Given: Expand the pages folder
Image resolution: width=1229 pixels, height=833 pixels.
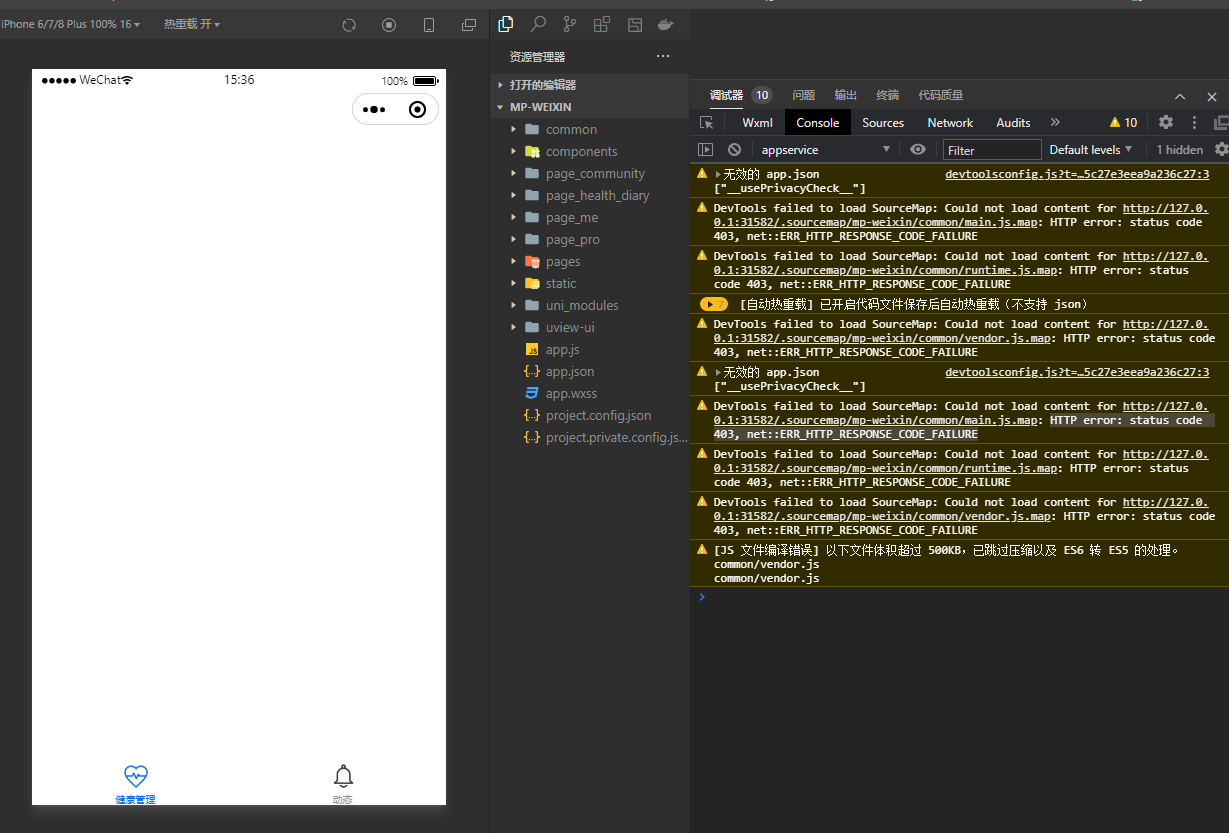Looking at the screenshot, I should (590, 261).
